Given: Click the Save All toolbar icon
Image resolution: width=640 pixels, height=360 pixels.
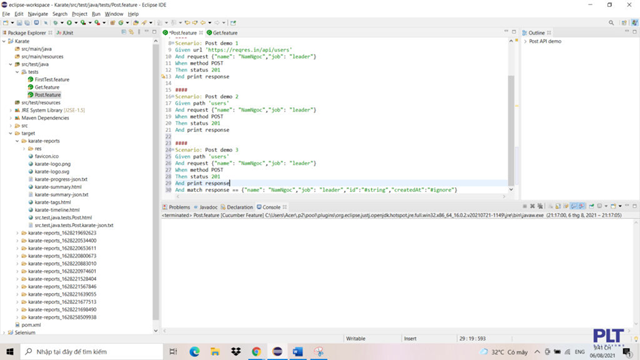Looking at the screenshot, I should coord(27,23).
